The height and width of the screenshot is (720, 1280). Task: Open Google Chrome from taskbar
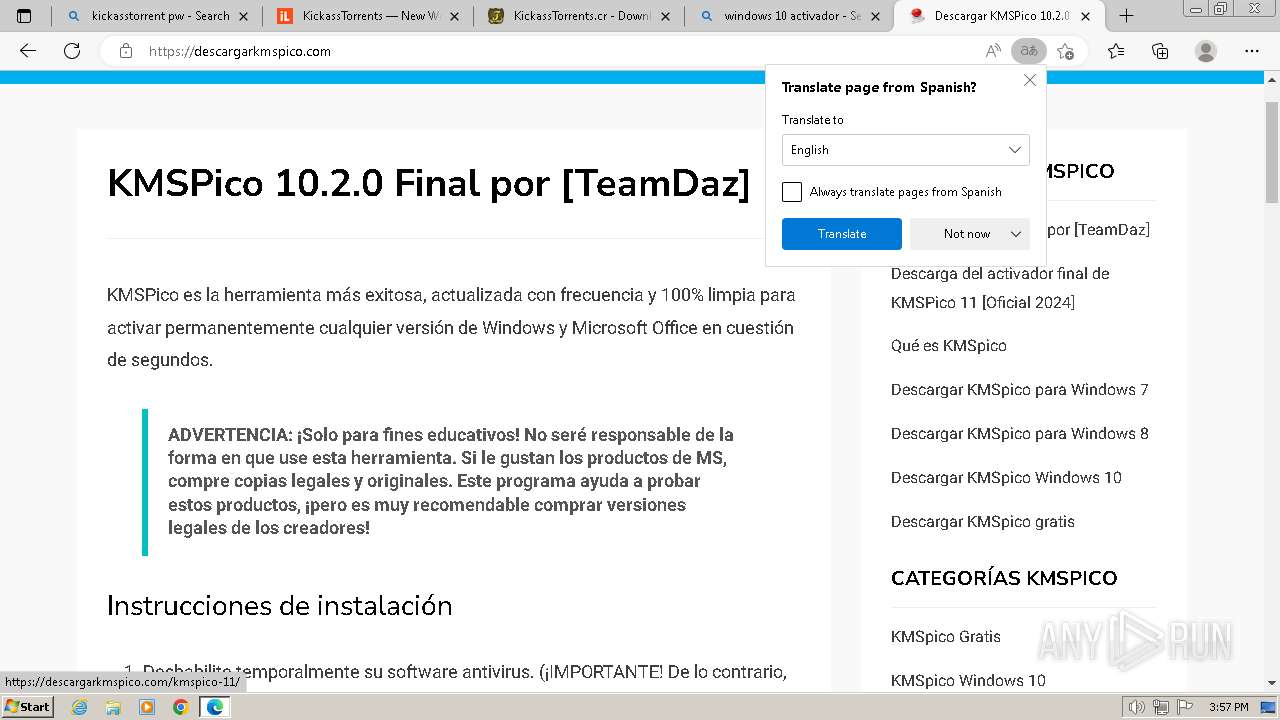click(180, 707)
